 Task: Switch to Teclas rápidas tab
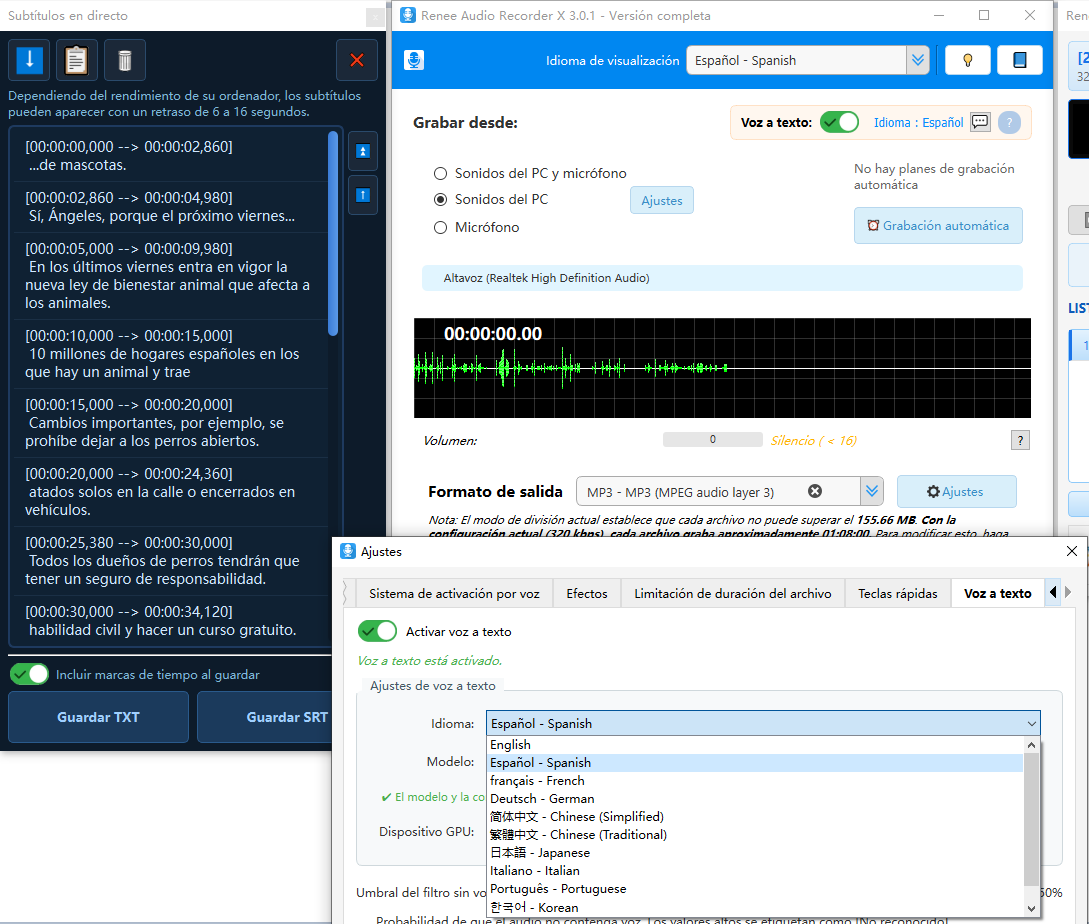897,593
